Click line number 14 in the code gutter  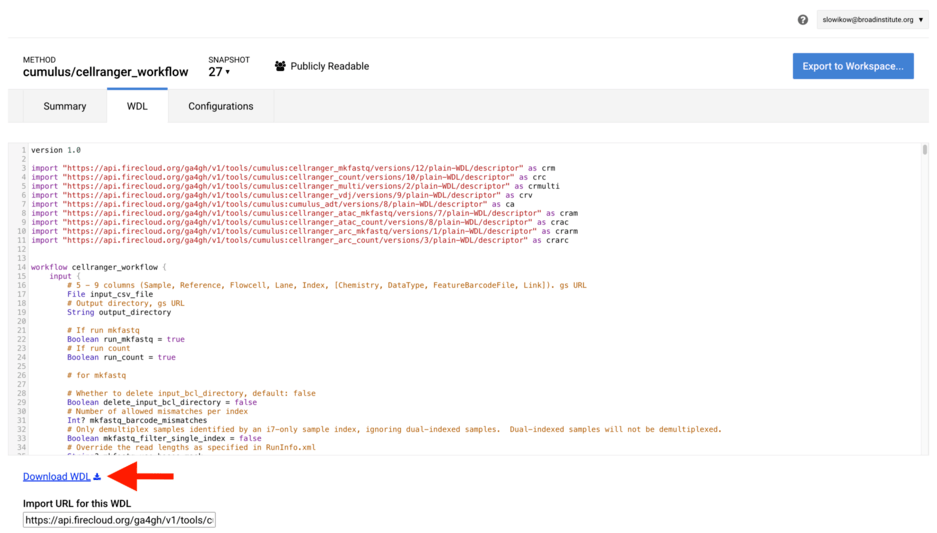point(21,268)
